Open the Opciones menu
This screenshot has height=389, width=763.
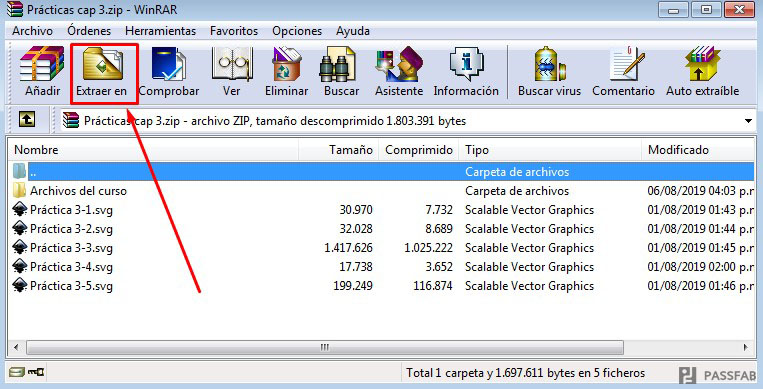click(x=297, y=31)
